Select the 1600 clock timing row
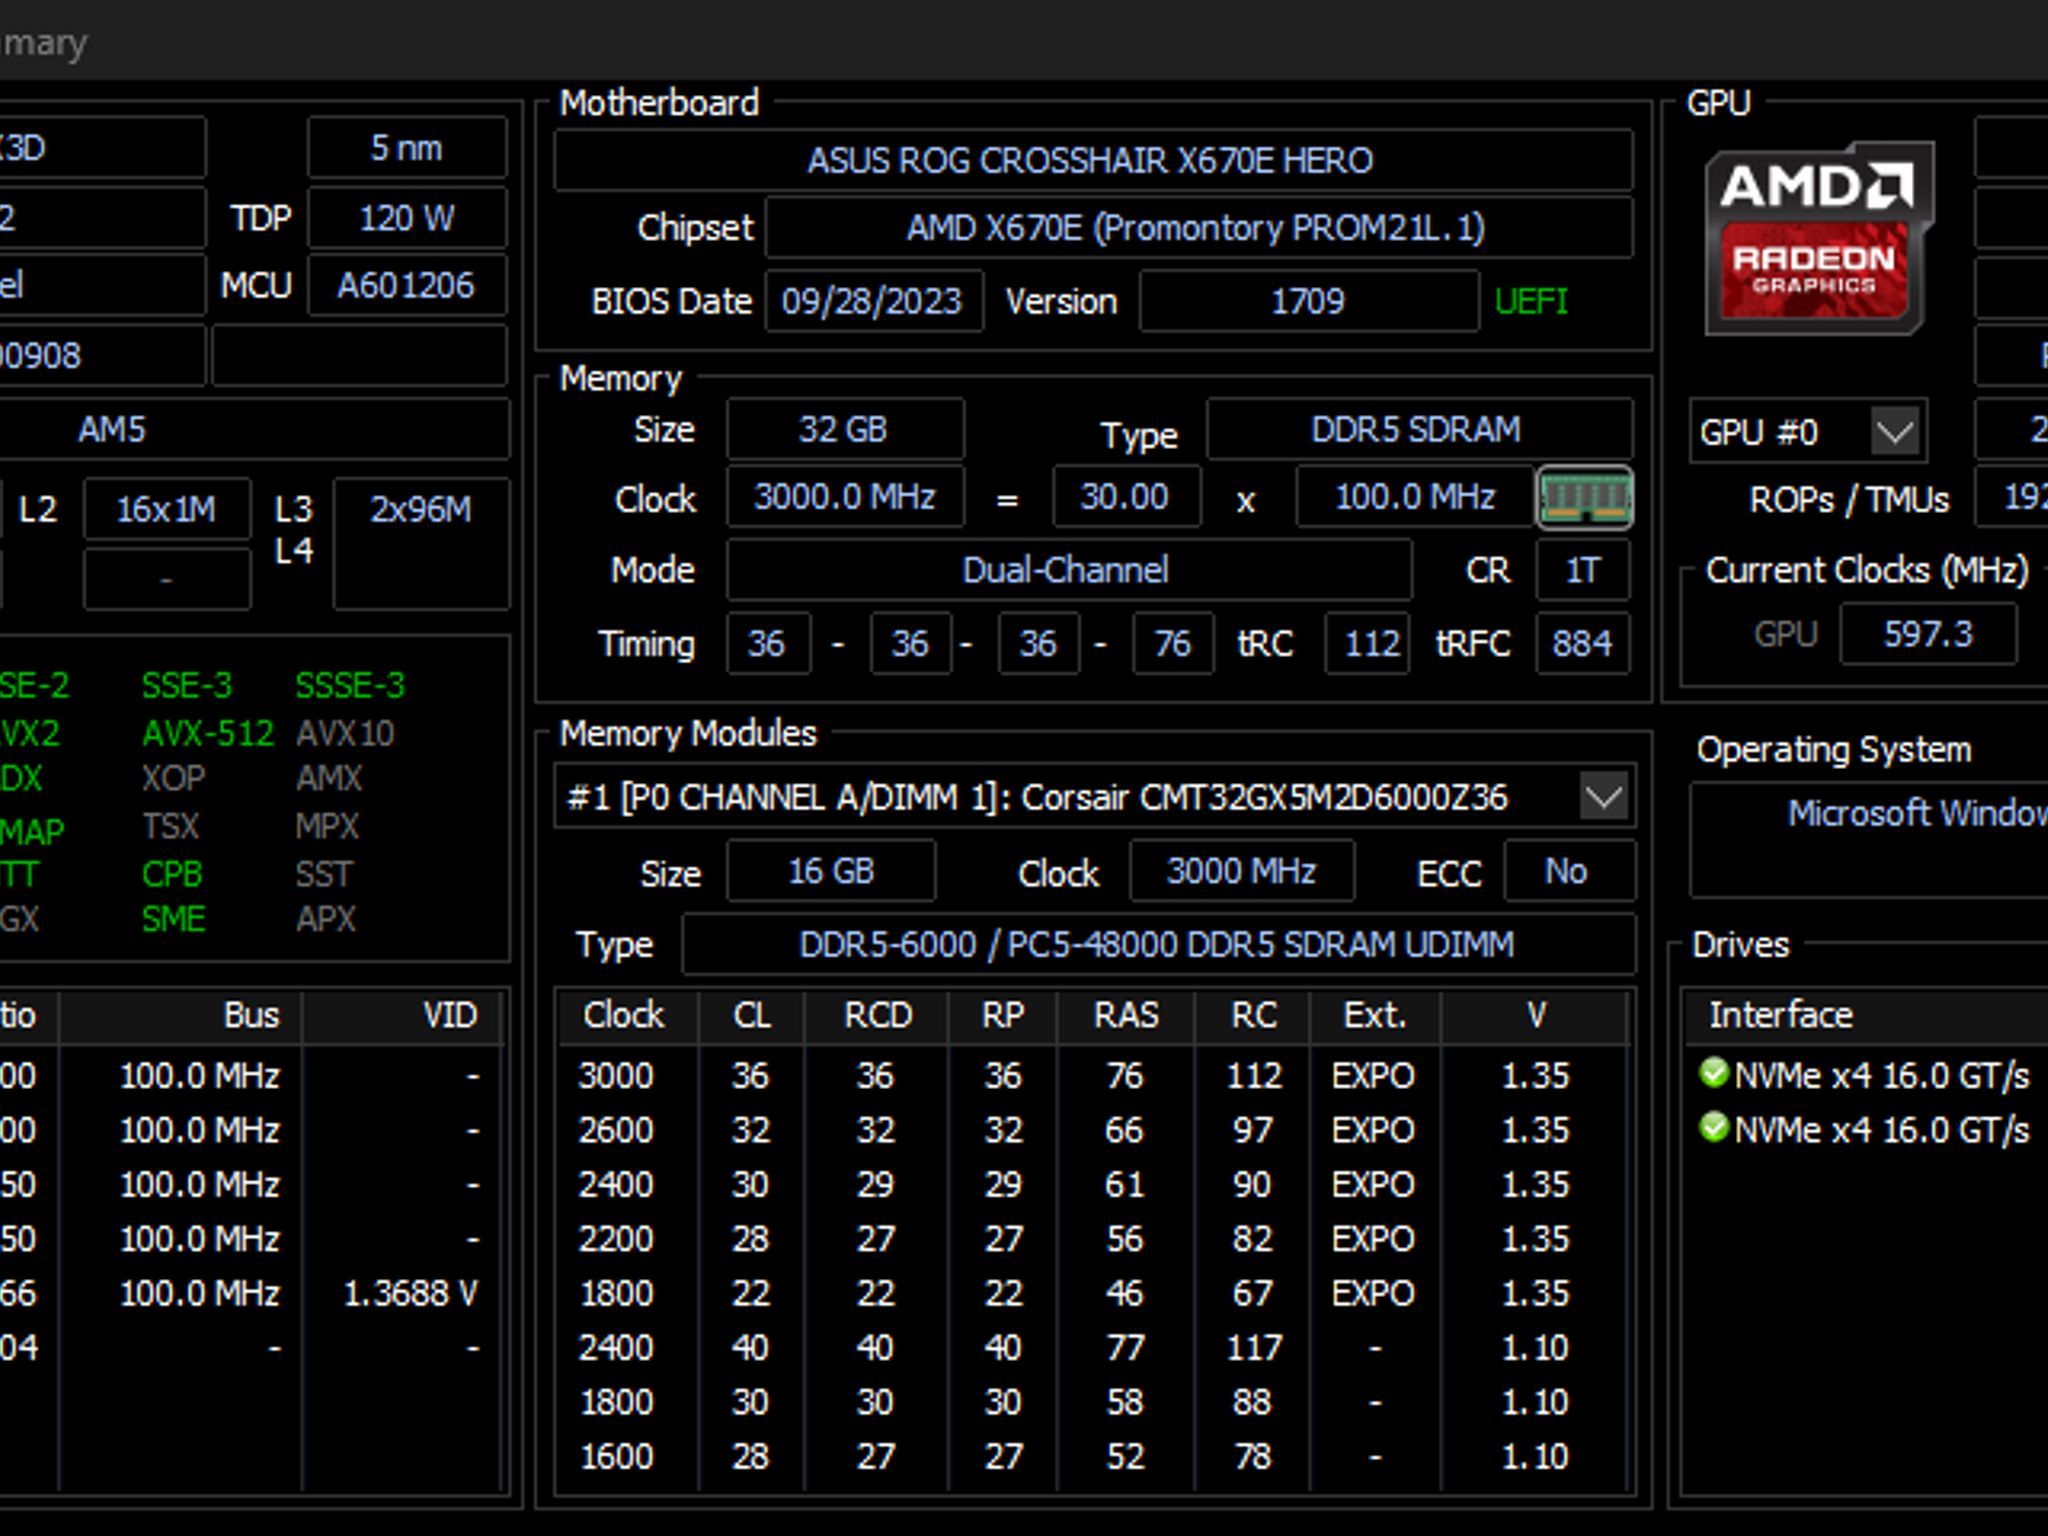The height and width of the screenshot is (1536, 2048). (1092, 1456)
